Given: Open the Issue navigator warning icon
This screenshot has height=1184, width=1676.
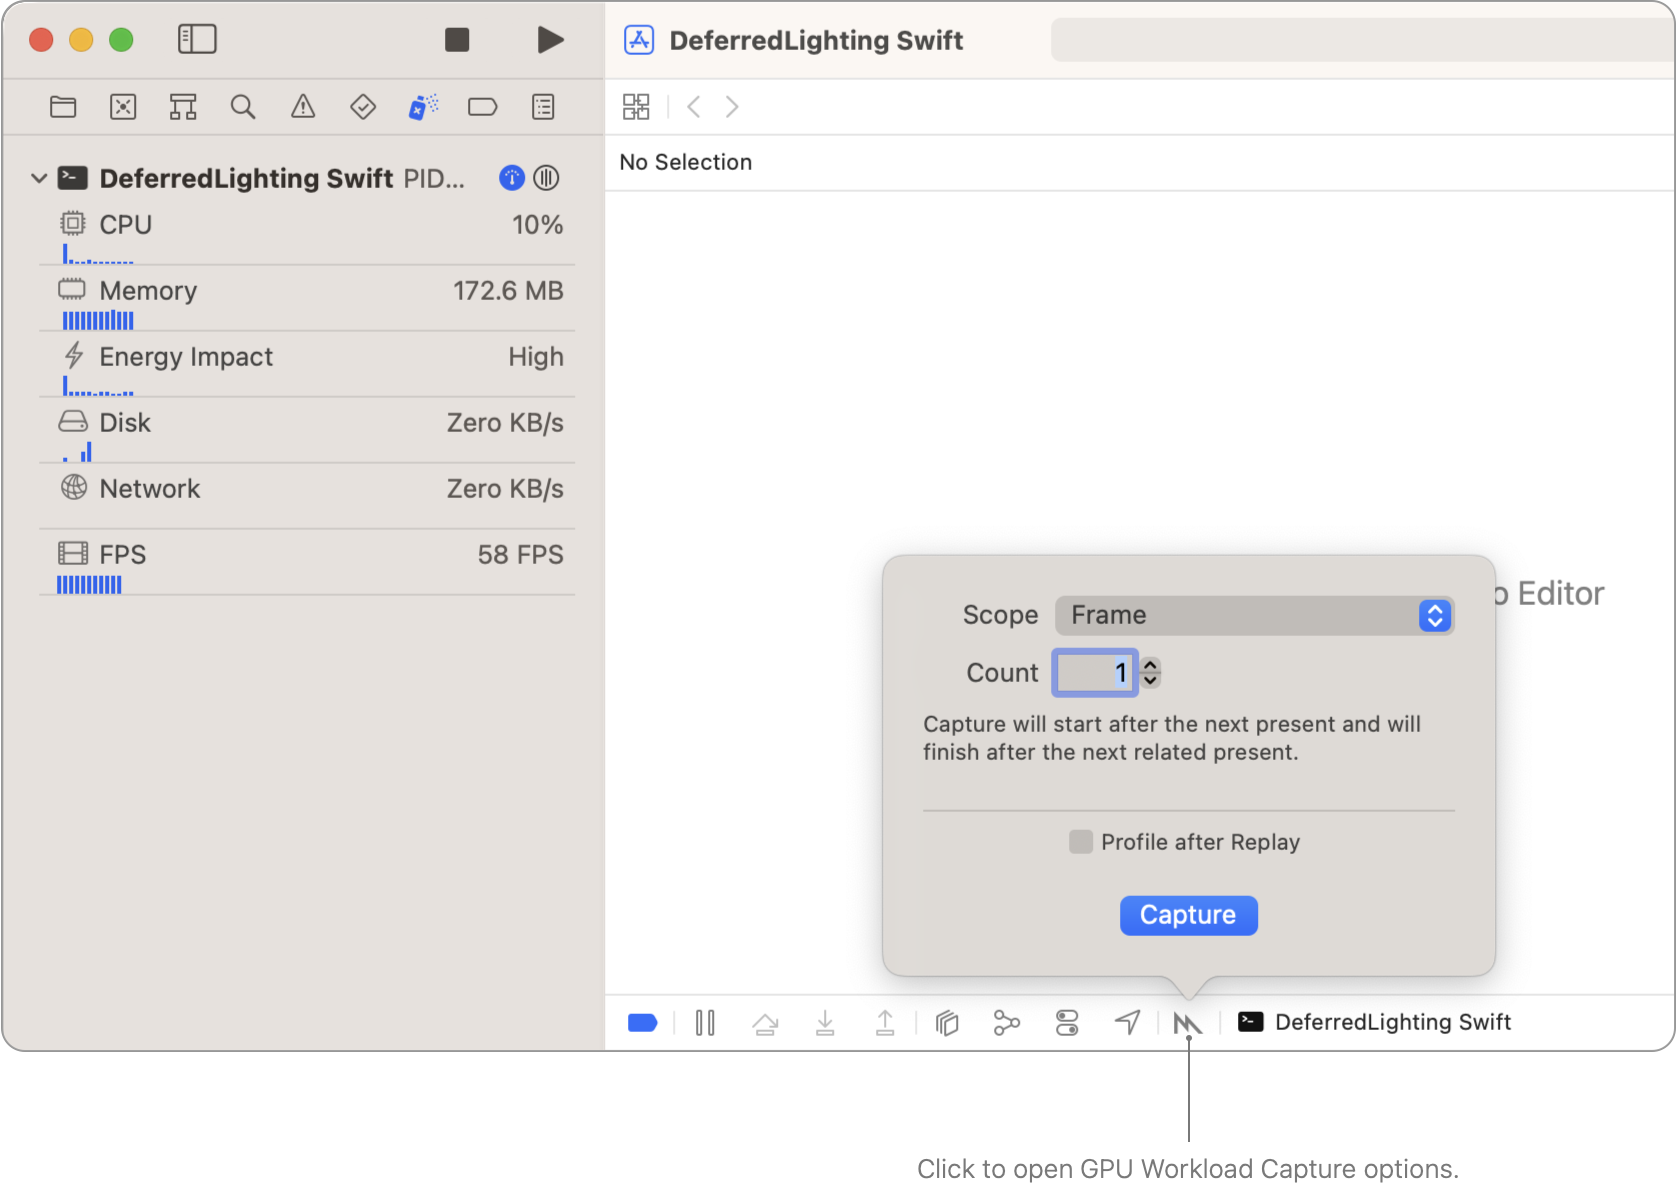Looking at the screenshot, I should (302, 107).
